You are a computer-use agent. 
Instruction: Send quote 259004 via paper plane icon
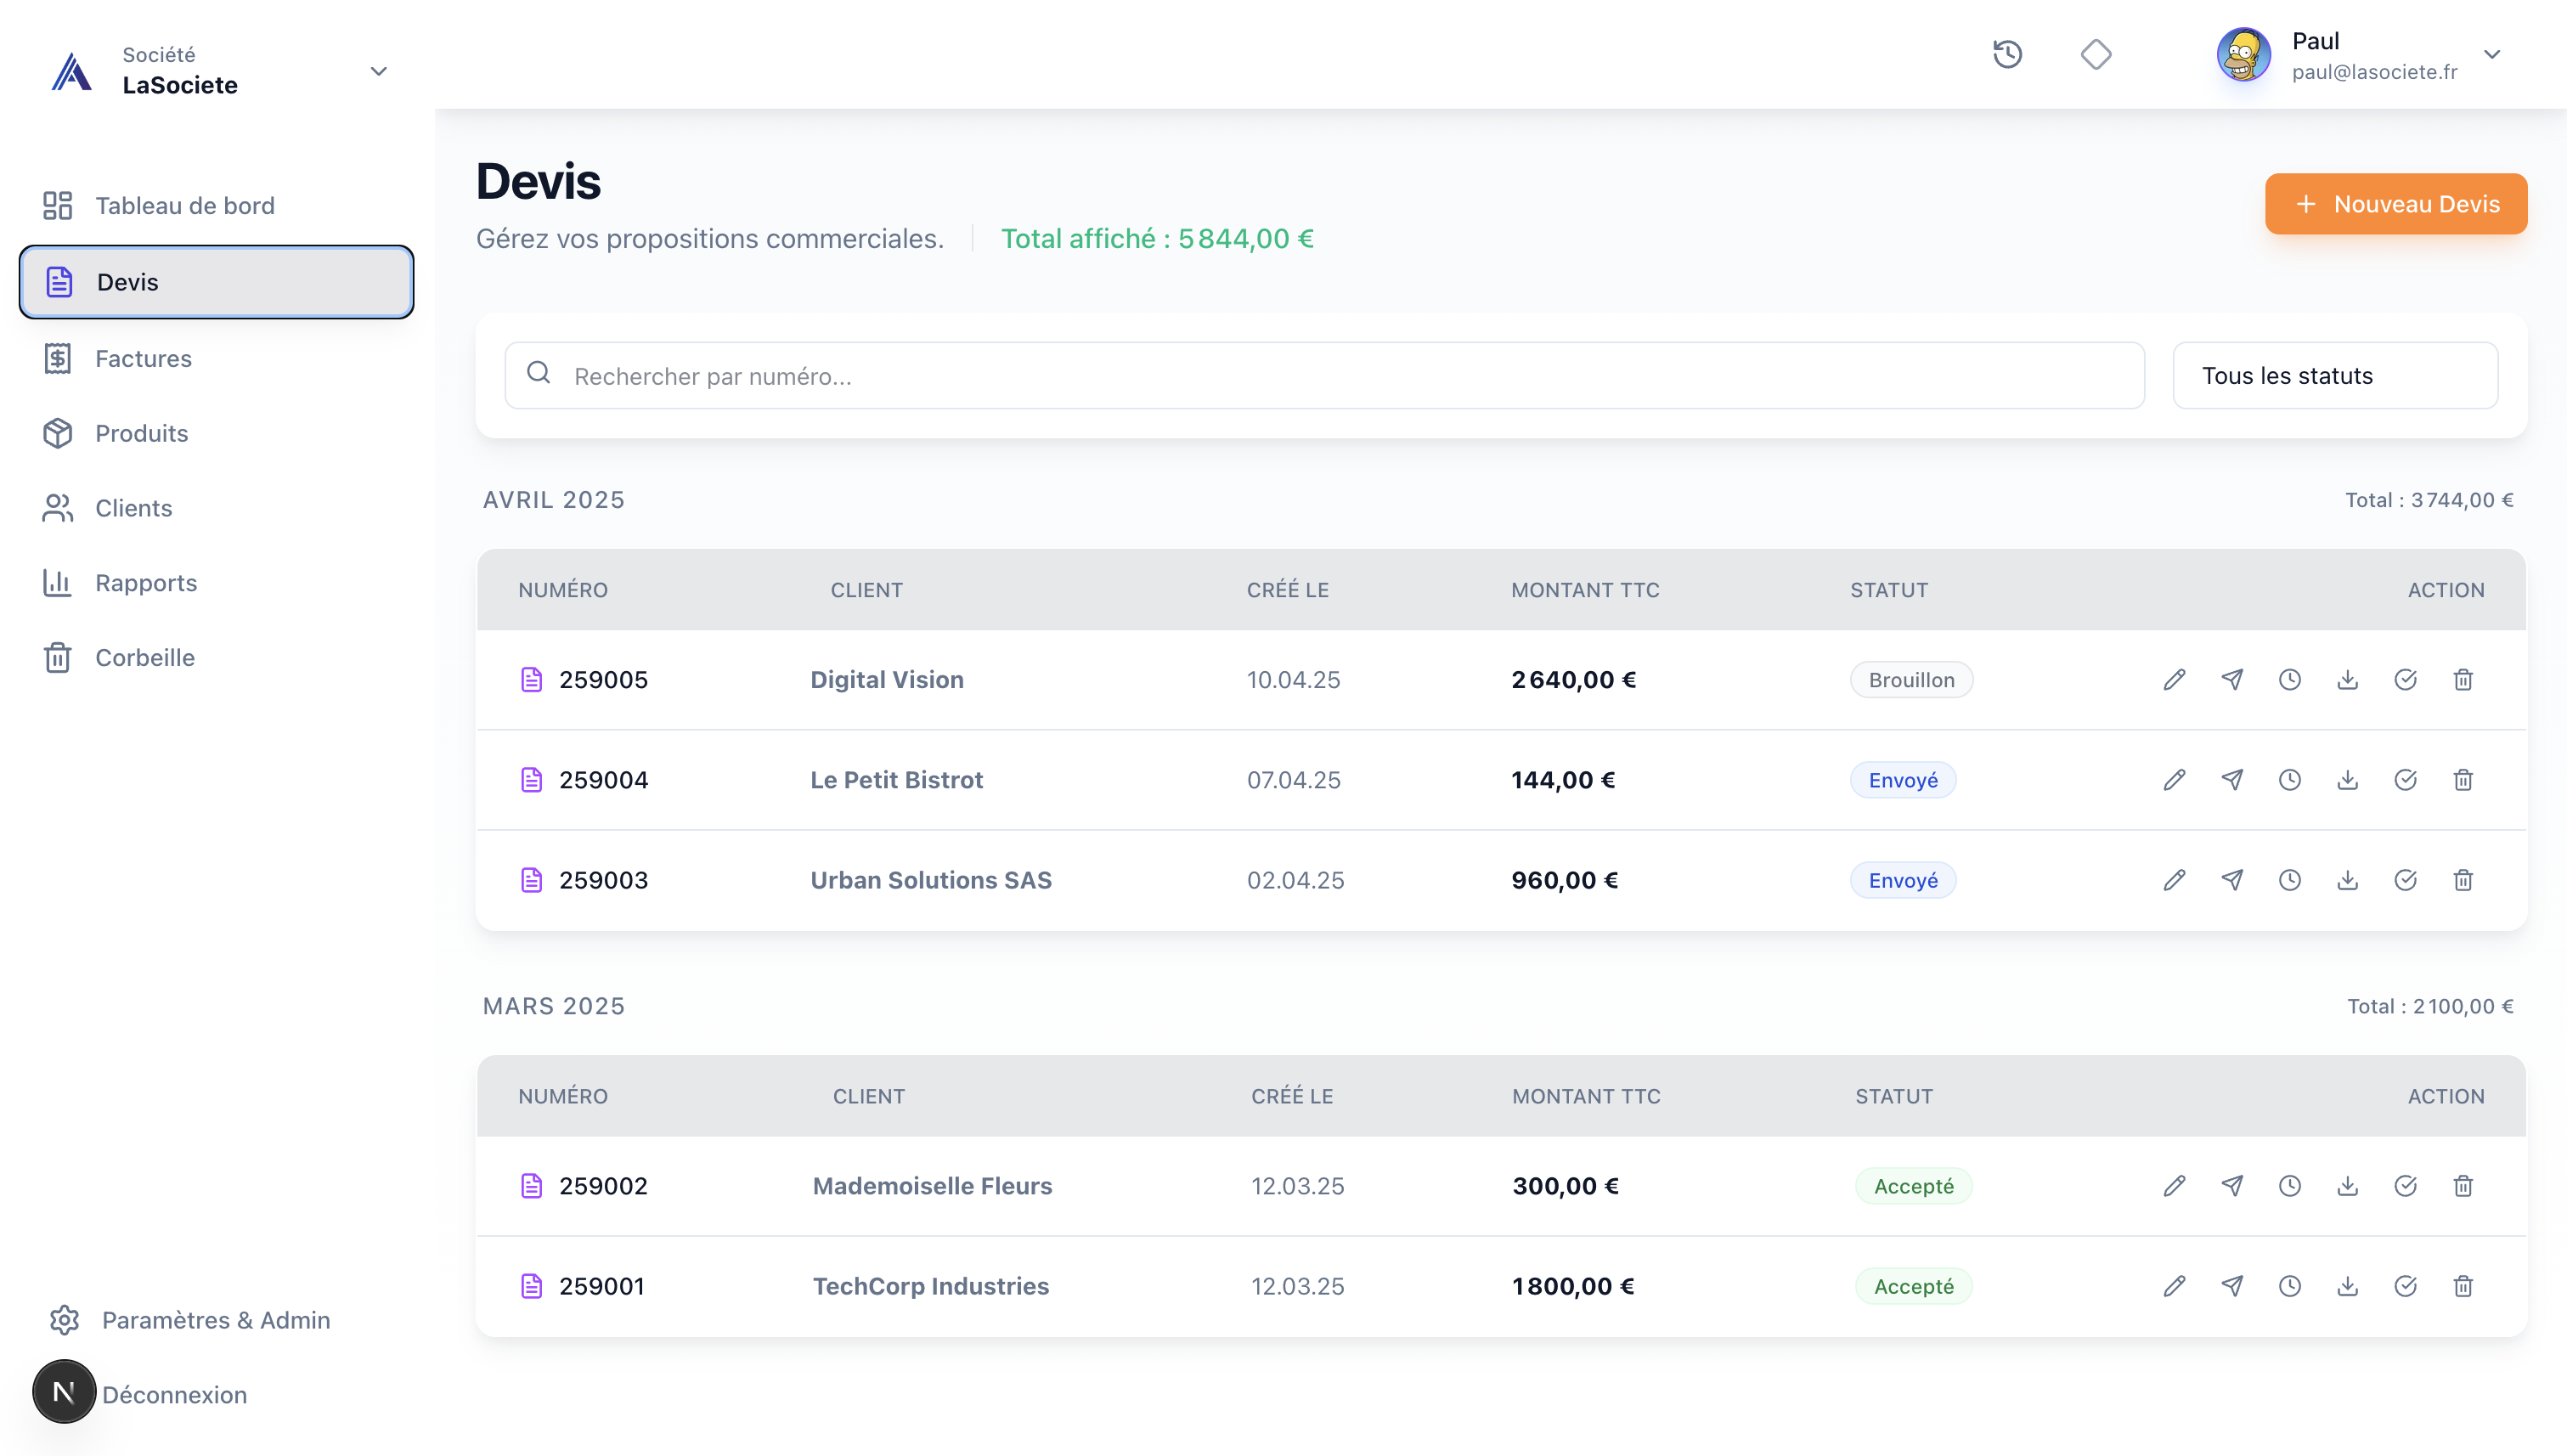pos(2232,780)
